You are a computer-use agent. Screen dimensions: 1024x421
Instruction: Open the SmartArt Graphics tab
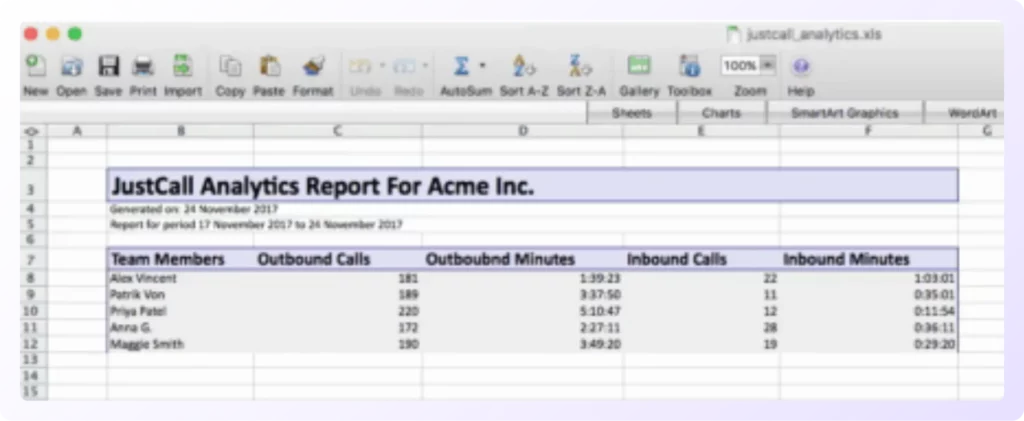pos(844,113)
